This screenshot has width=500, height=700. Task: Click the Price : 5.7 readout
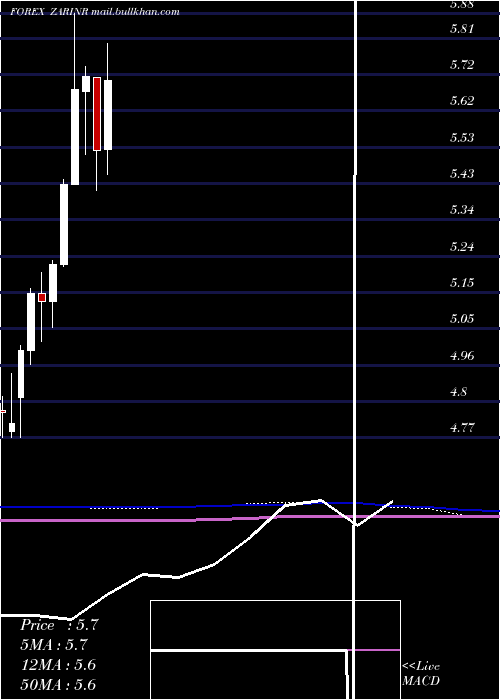tap(59, 625)
